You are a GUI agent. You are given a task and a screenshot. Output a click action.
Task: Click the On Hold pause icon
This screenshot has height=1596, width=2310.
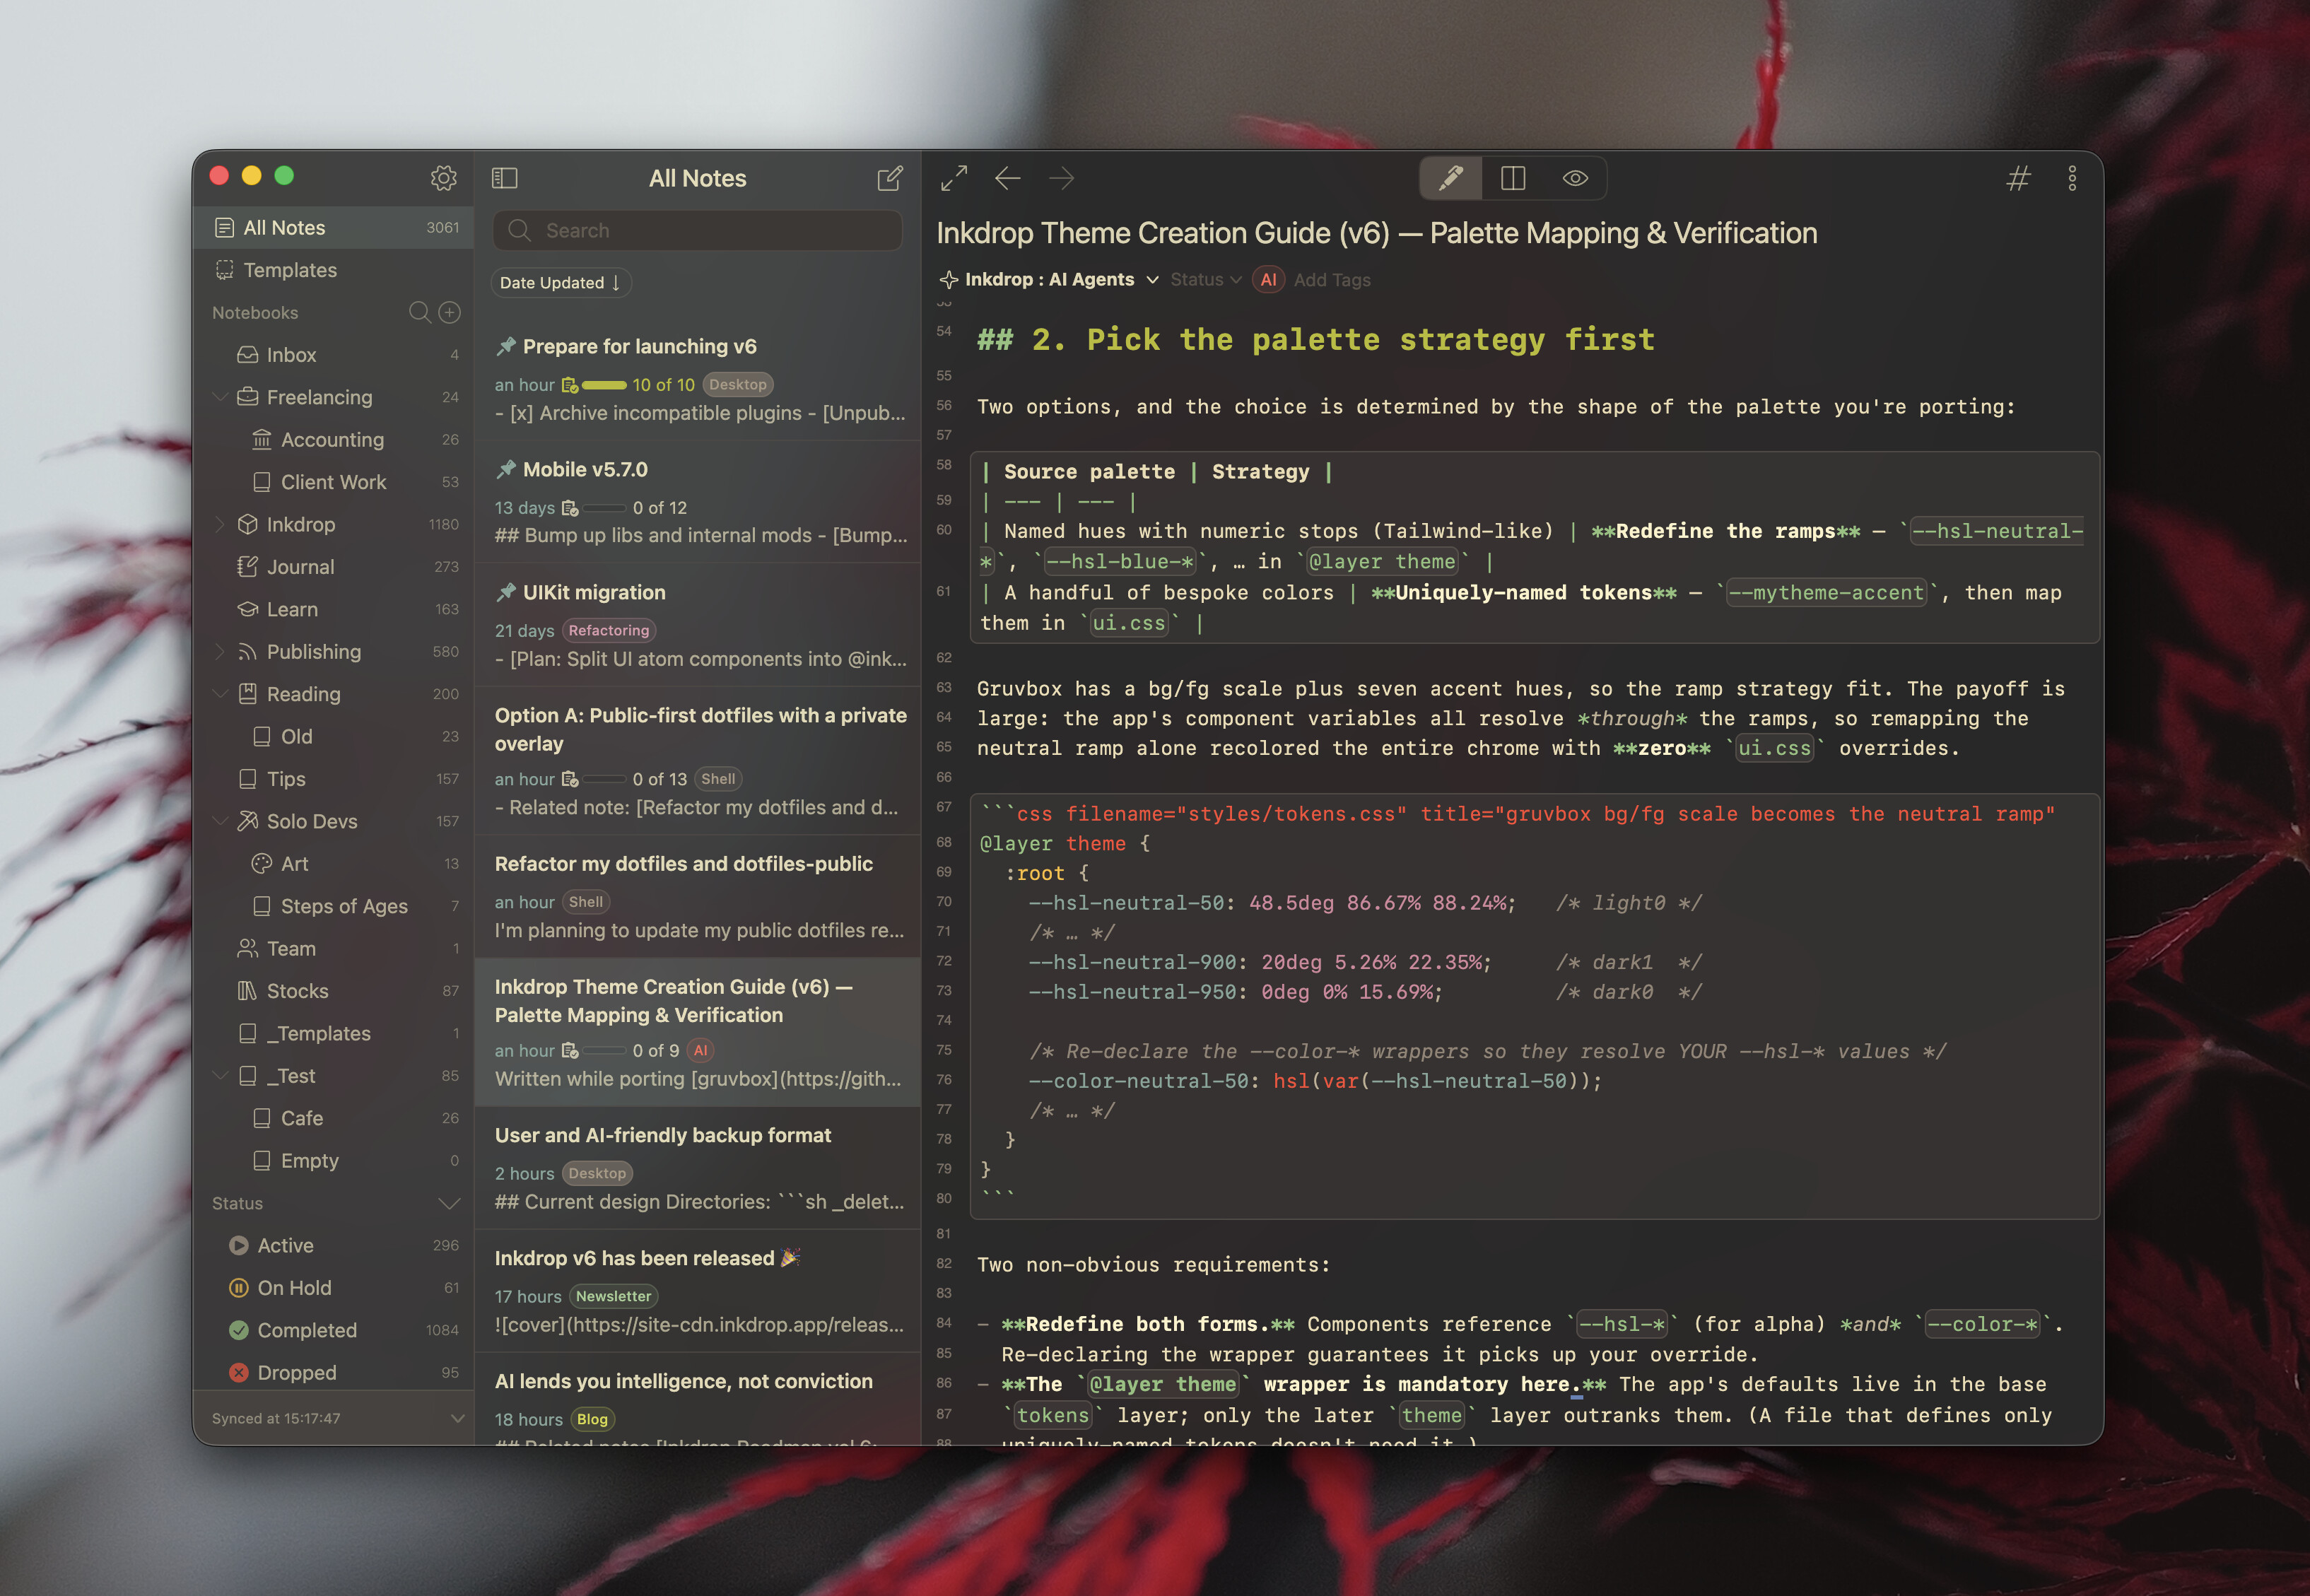(238, 1288)
